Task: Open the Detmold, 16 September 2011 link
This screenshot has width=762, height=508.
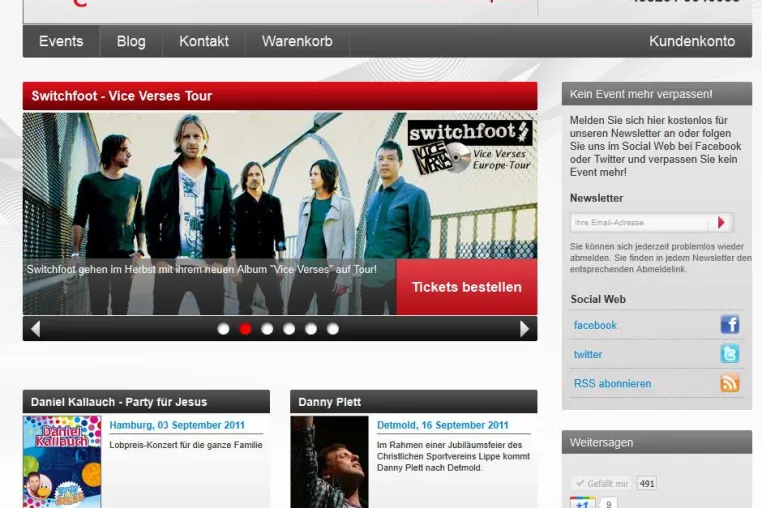Action: [442, 425]
